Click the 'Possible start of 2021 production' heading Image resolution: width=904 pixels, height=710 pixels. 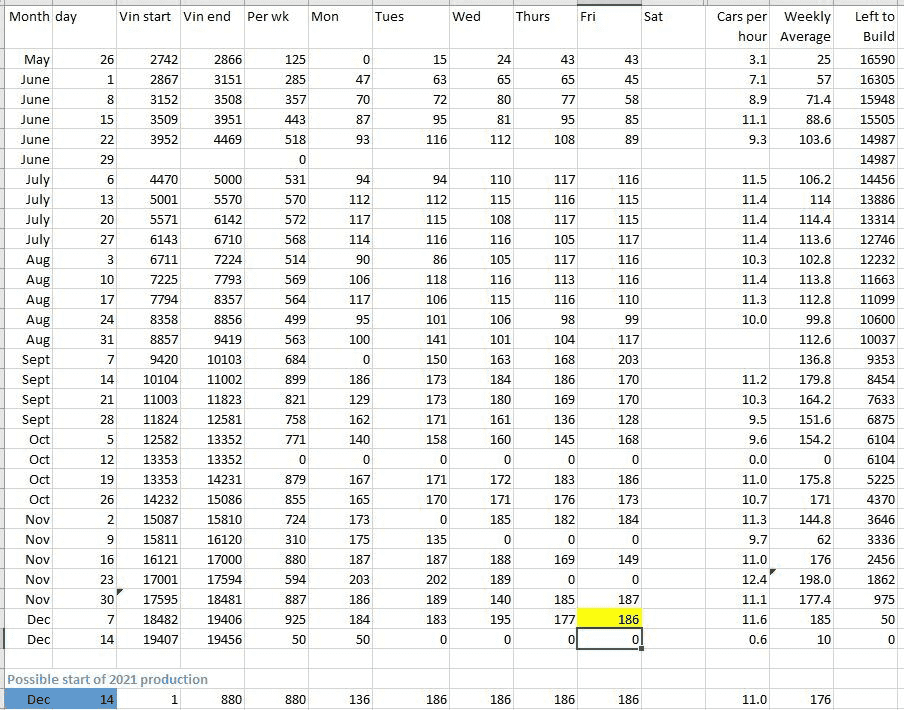(x=108, y=679)
